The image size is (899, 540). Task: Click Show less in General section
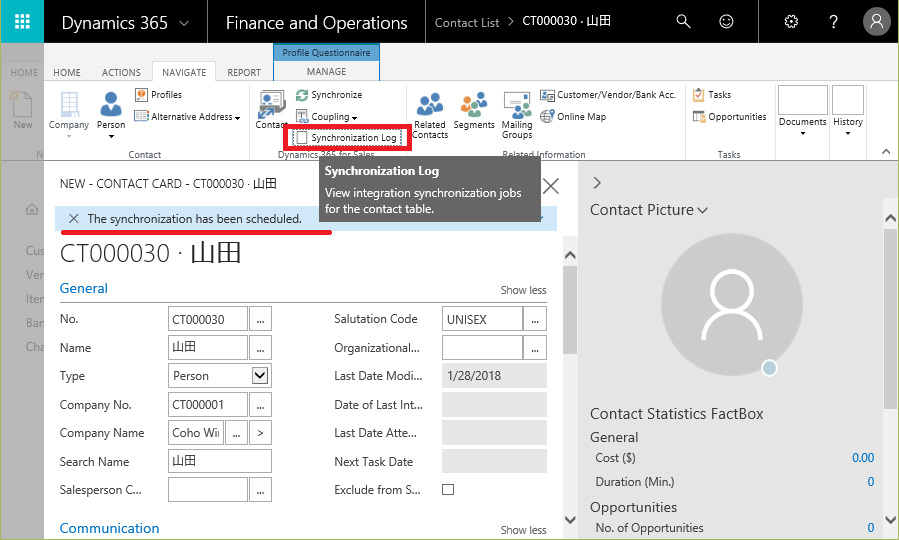[x=523, y=290]
